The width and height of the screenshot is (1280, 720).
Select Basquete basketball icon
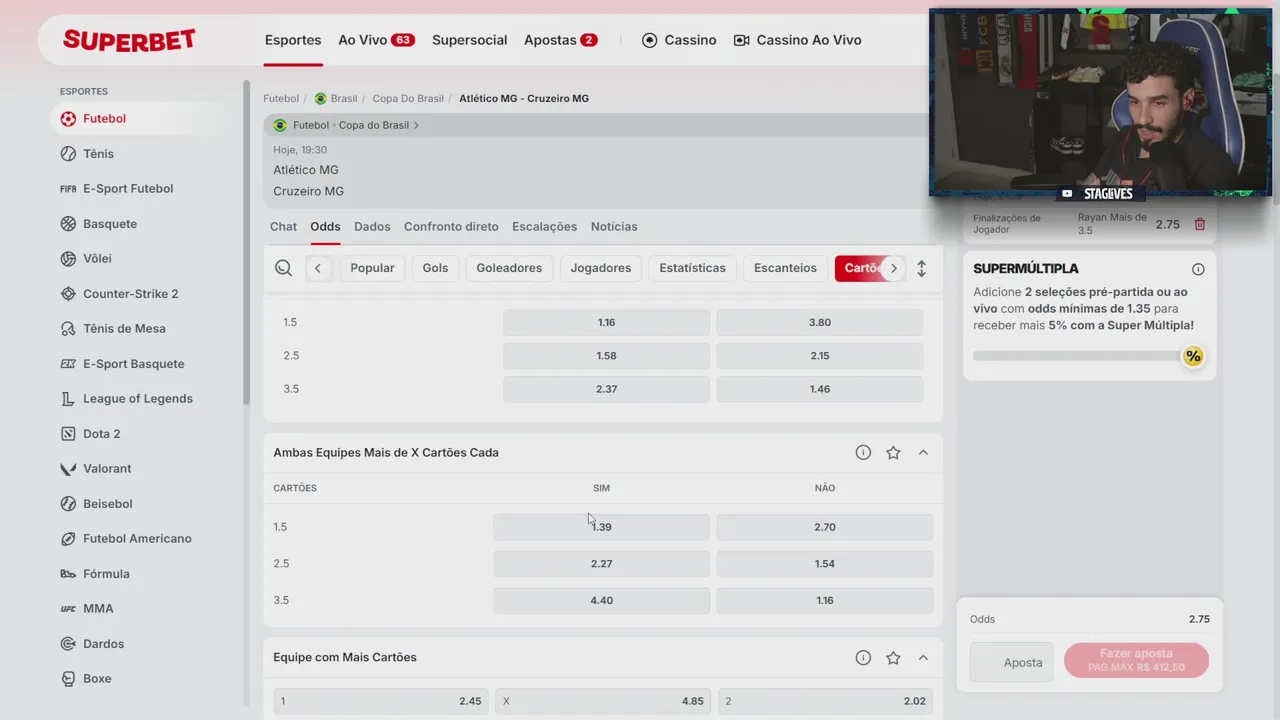(x=68, y=224)
